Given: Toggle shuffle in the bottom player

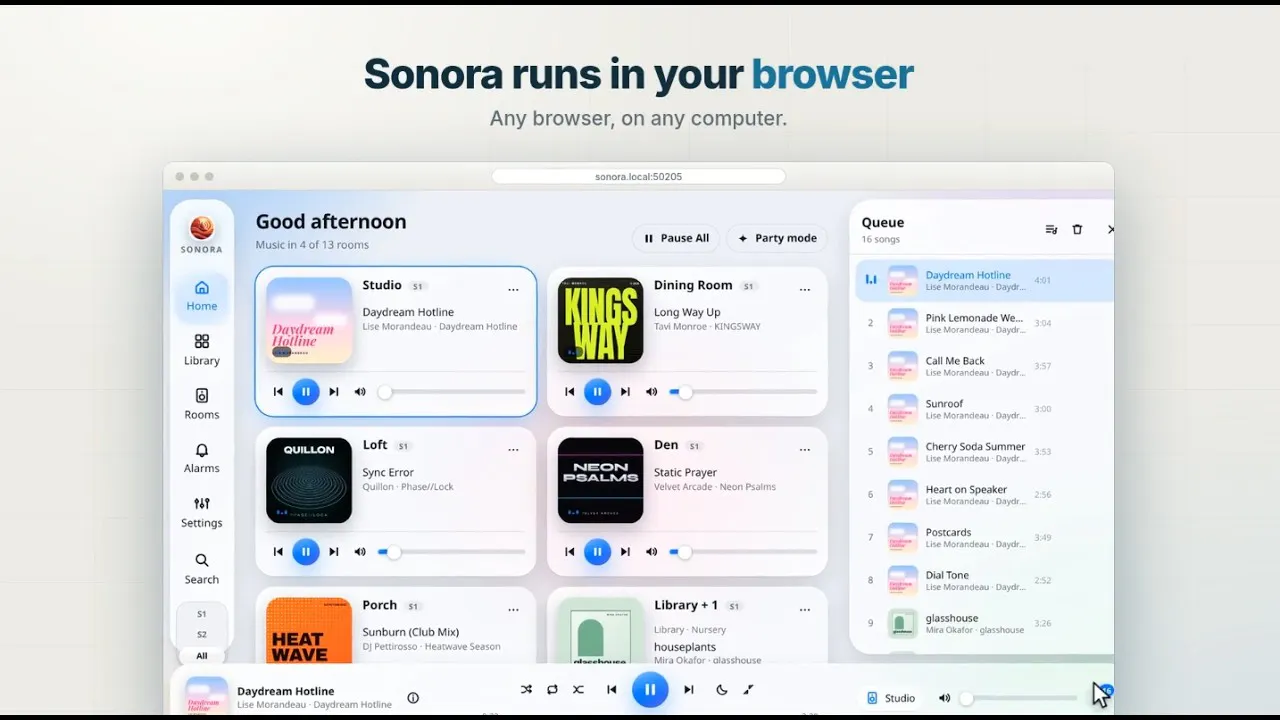Looking at the screenshot, I should (x=527, y=689).
